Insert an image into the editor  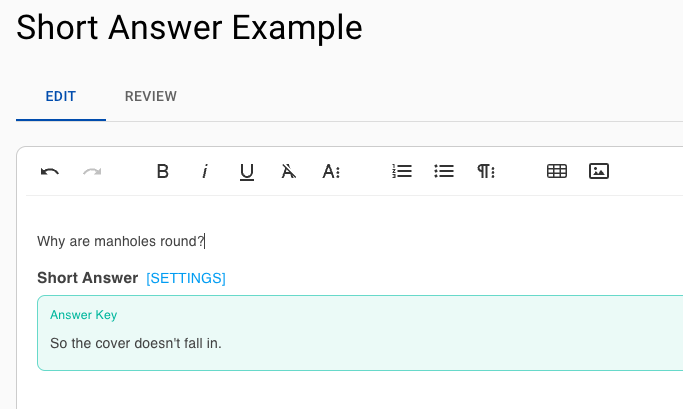pyautogui.click(x=599, y=171)
